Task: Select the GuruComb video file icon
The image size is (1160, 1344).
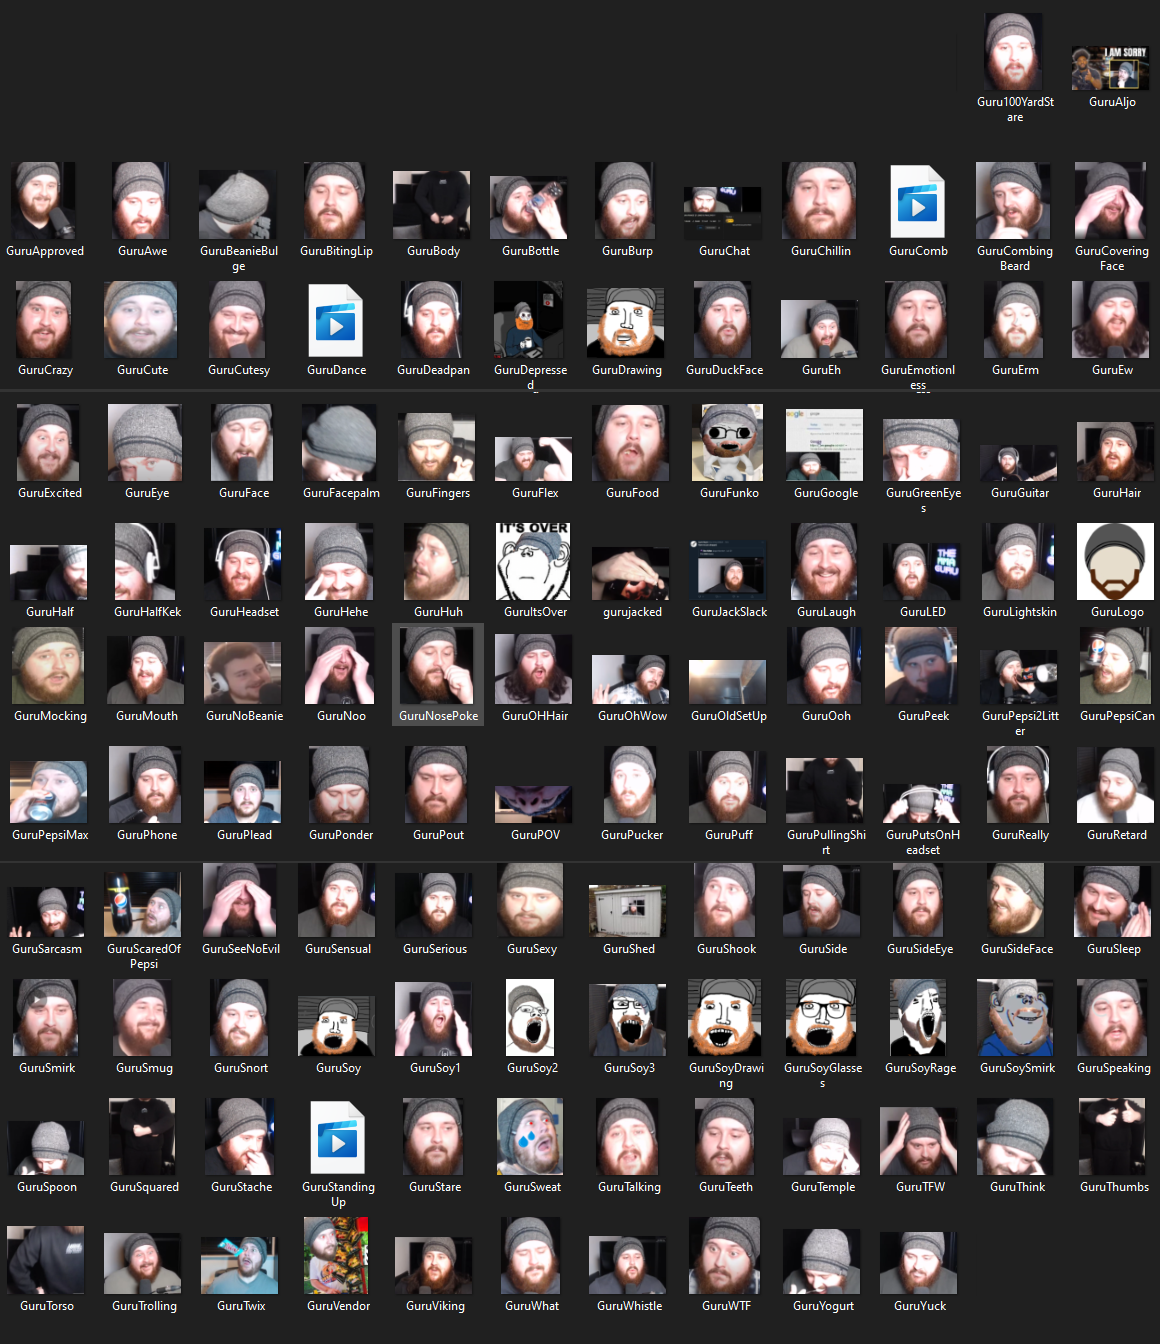Action: tap(918, 203)
